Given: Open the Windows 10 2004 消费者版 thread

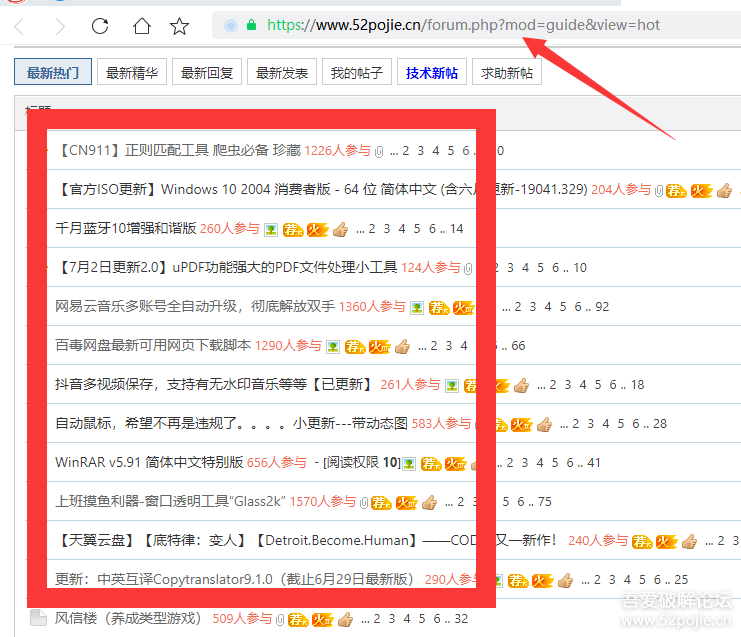Looking at the screenshot, I should (x=321, y=189).
